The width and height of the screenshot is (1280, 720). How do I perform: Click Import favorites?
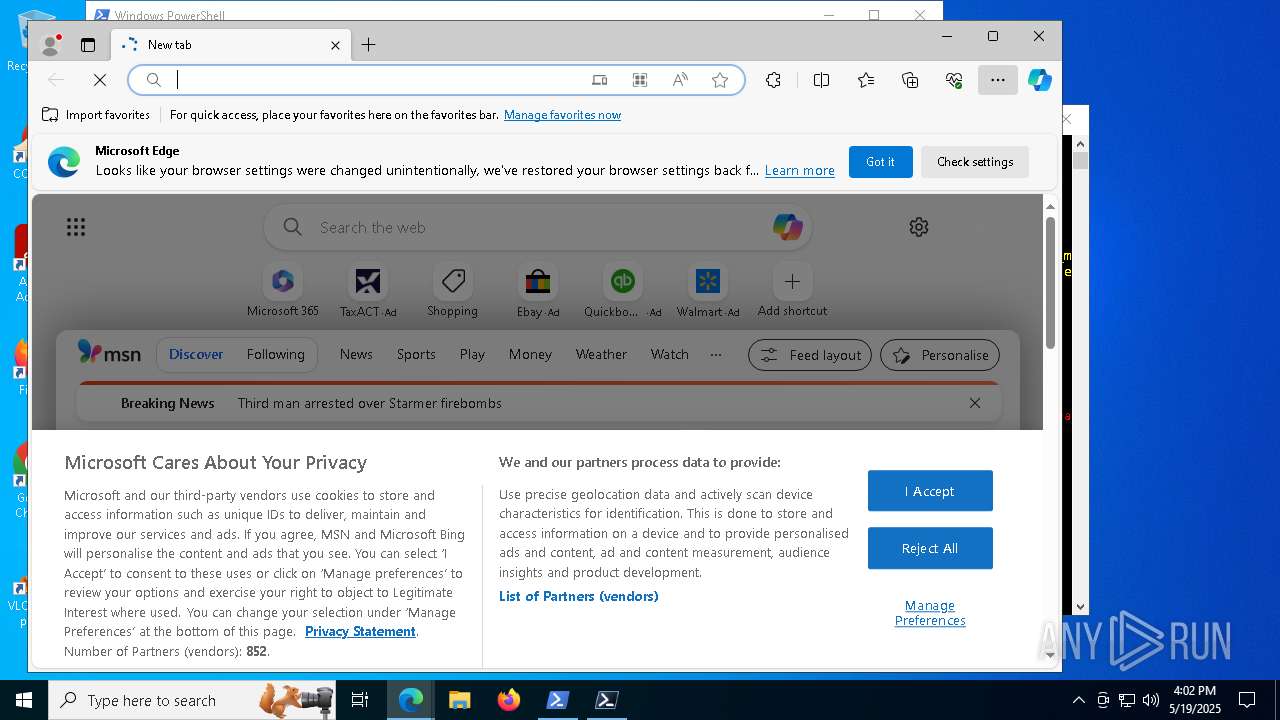click(x=96, y=115)
